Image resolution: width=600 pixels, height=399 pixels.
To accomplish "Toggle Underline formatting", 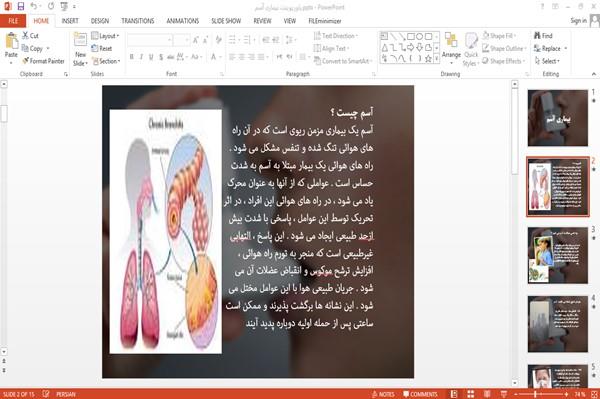I will pos(151,57).
